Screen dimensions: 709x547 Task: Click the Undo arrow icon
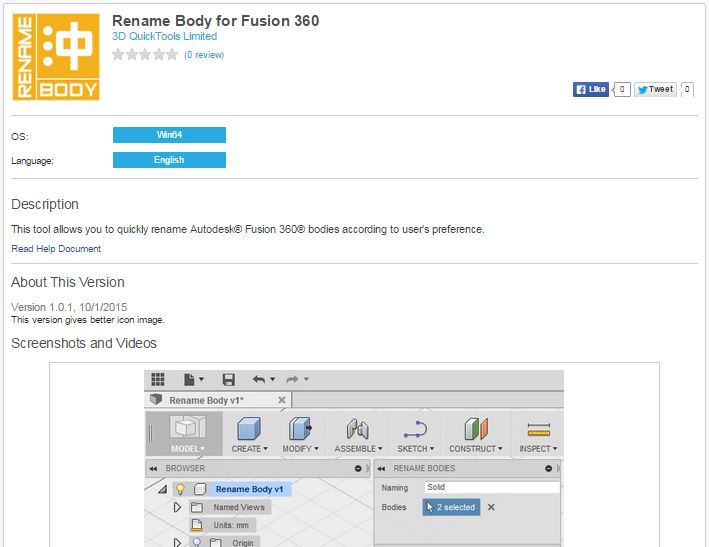(x=259, y=379)
